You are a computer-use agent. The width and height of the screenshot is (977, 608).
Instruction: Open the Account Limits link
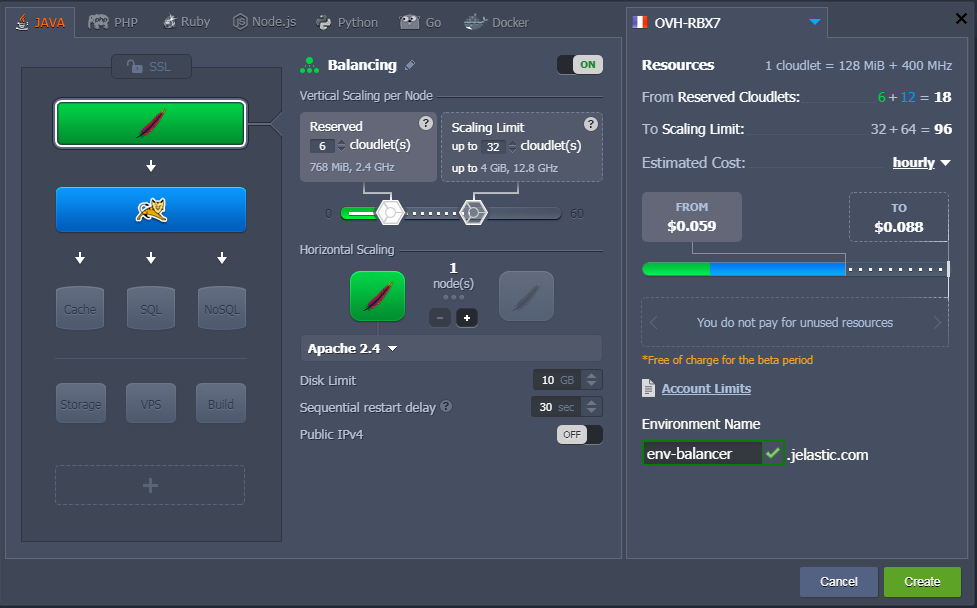tap(705, 388)
